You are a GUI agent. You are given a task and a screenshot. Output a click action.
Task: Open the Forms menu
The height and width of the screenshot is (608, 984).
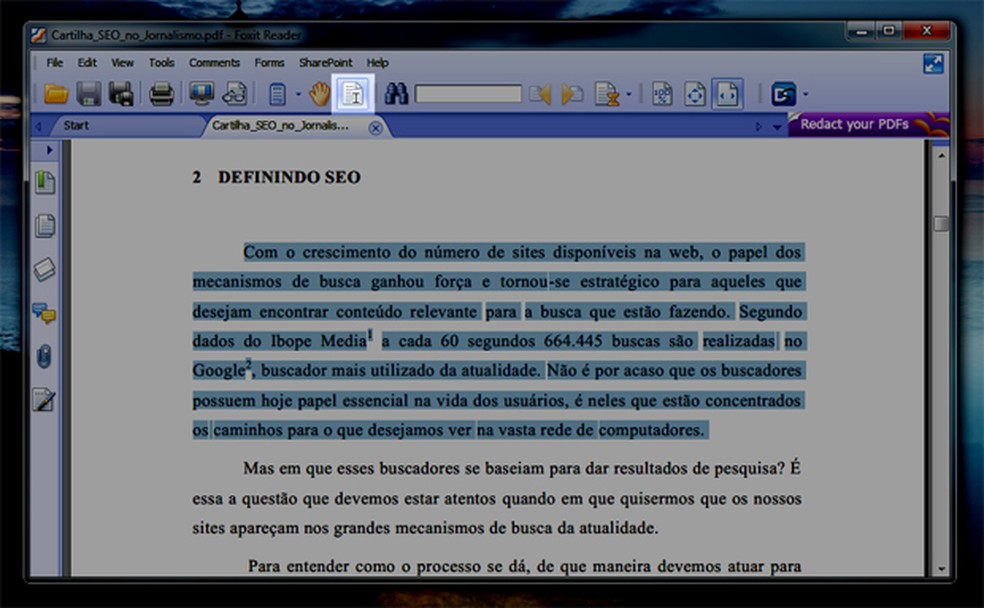269,63
